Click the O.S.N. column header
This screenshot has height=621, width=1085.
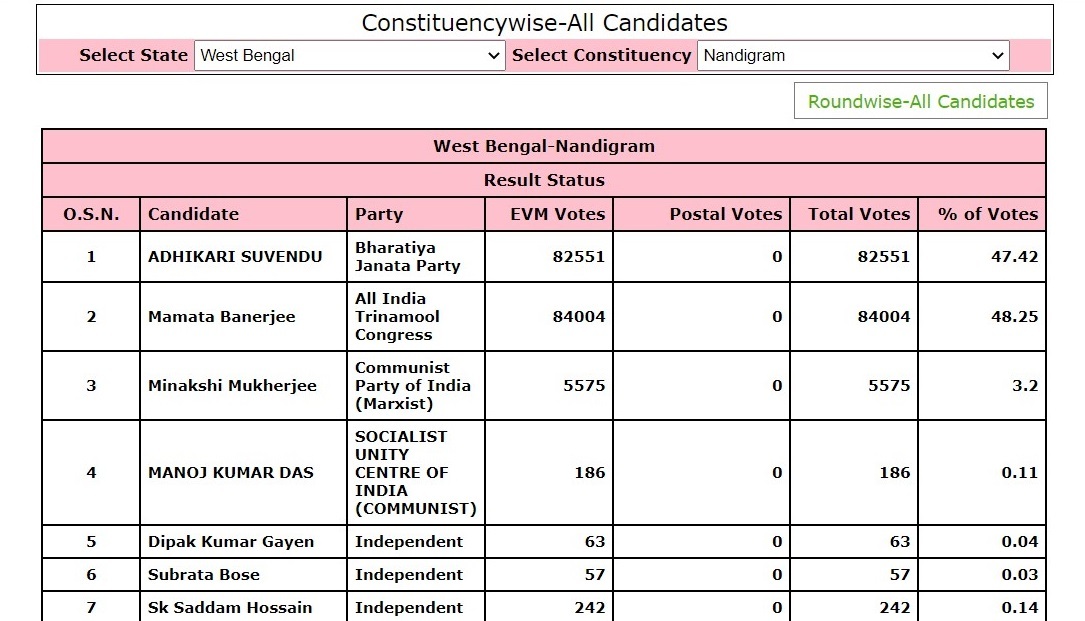91,214
